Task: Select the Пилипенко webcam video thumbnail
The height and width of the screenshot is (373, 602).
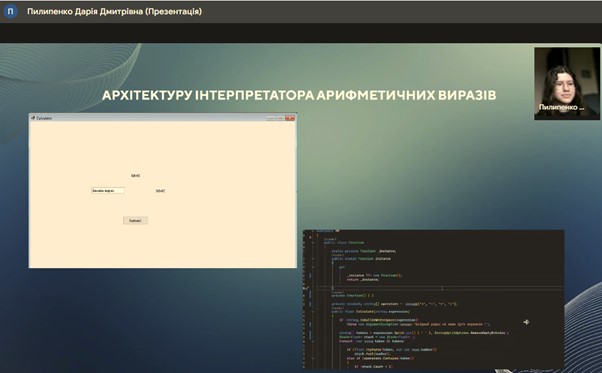Action: 567,84
